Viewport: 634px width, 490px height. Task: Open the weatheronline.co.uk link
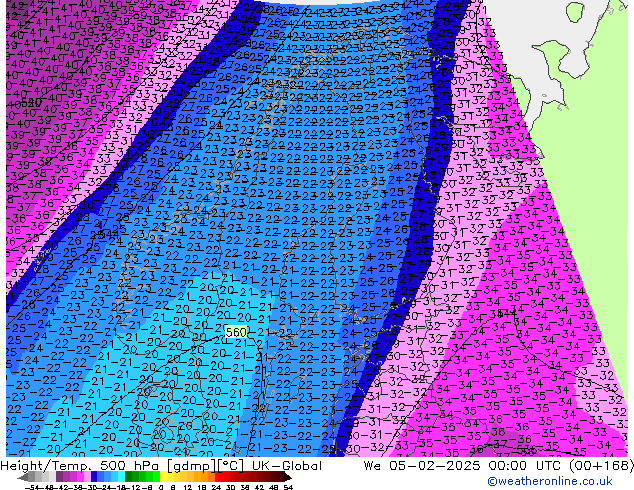[x=549, y=481]
